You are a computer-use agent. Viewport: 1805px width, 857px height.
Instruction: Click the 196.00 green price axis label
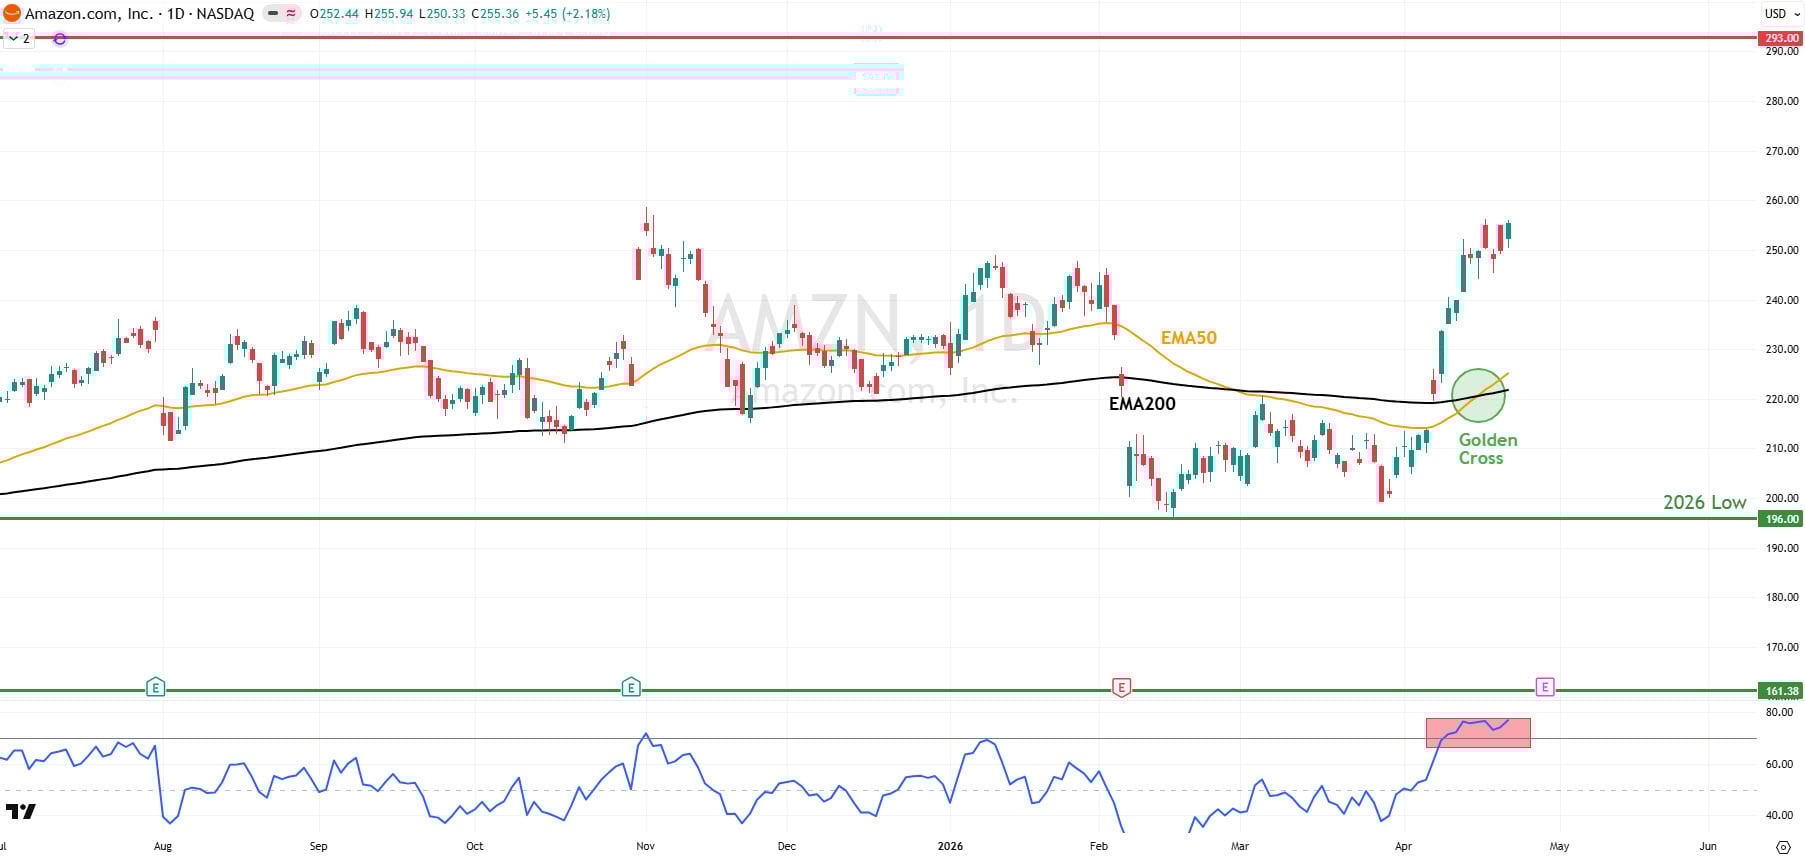[1780, 519]
